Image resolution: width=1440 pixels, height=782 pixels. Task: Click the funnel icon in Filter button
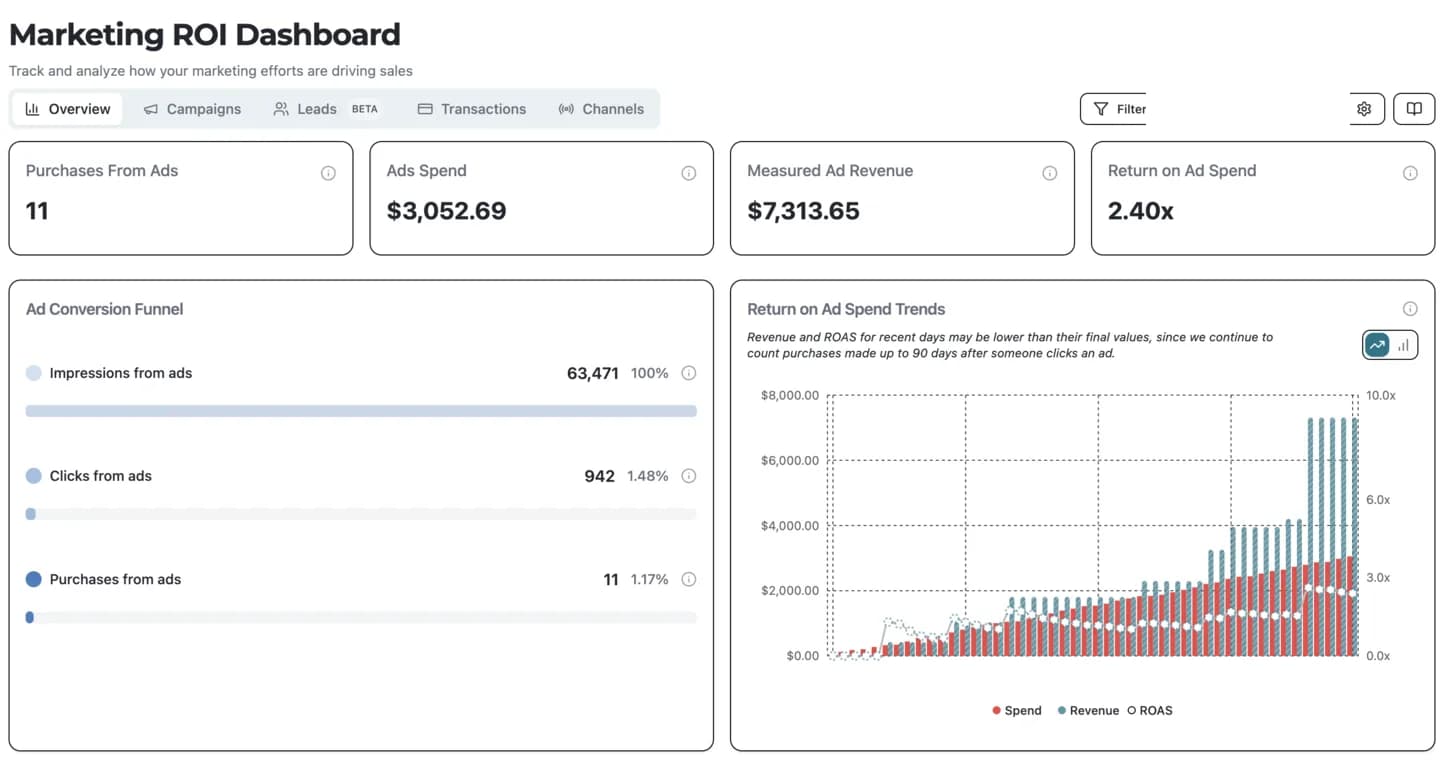click(1100, 109)
